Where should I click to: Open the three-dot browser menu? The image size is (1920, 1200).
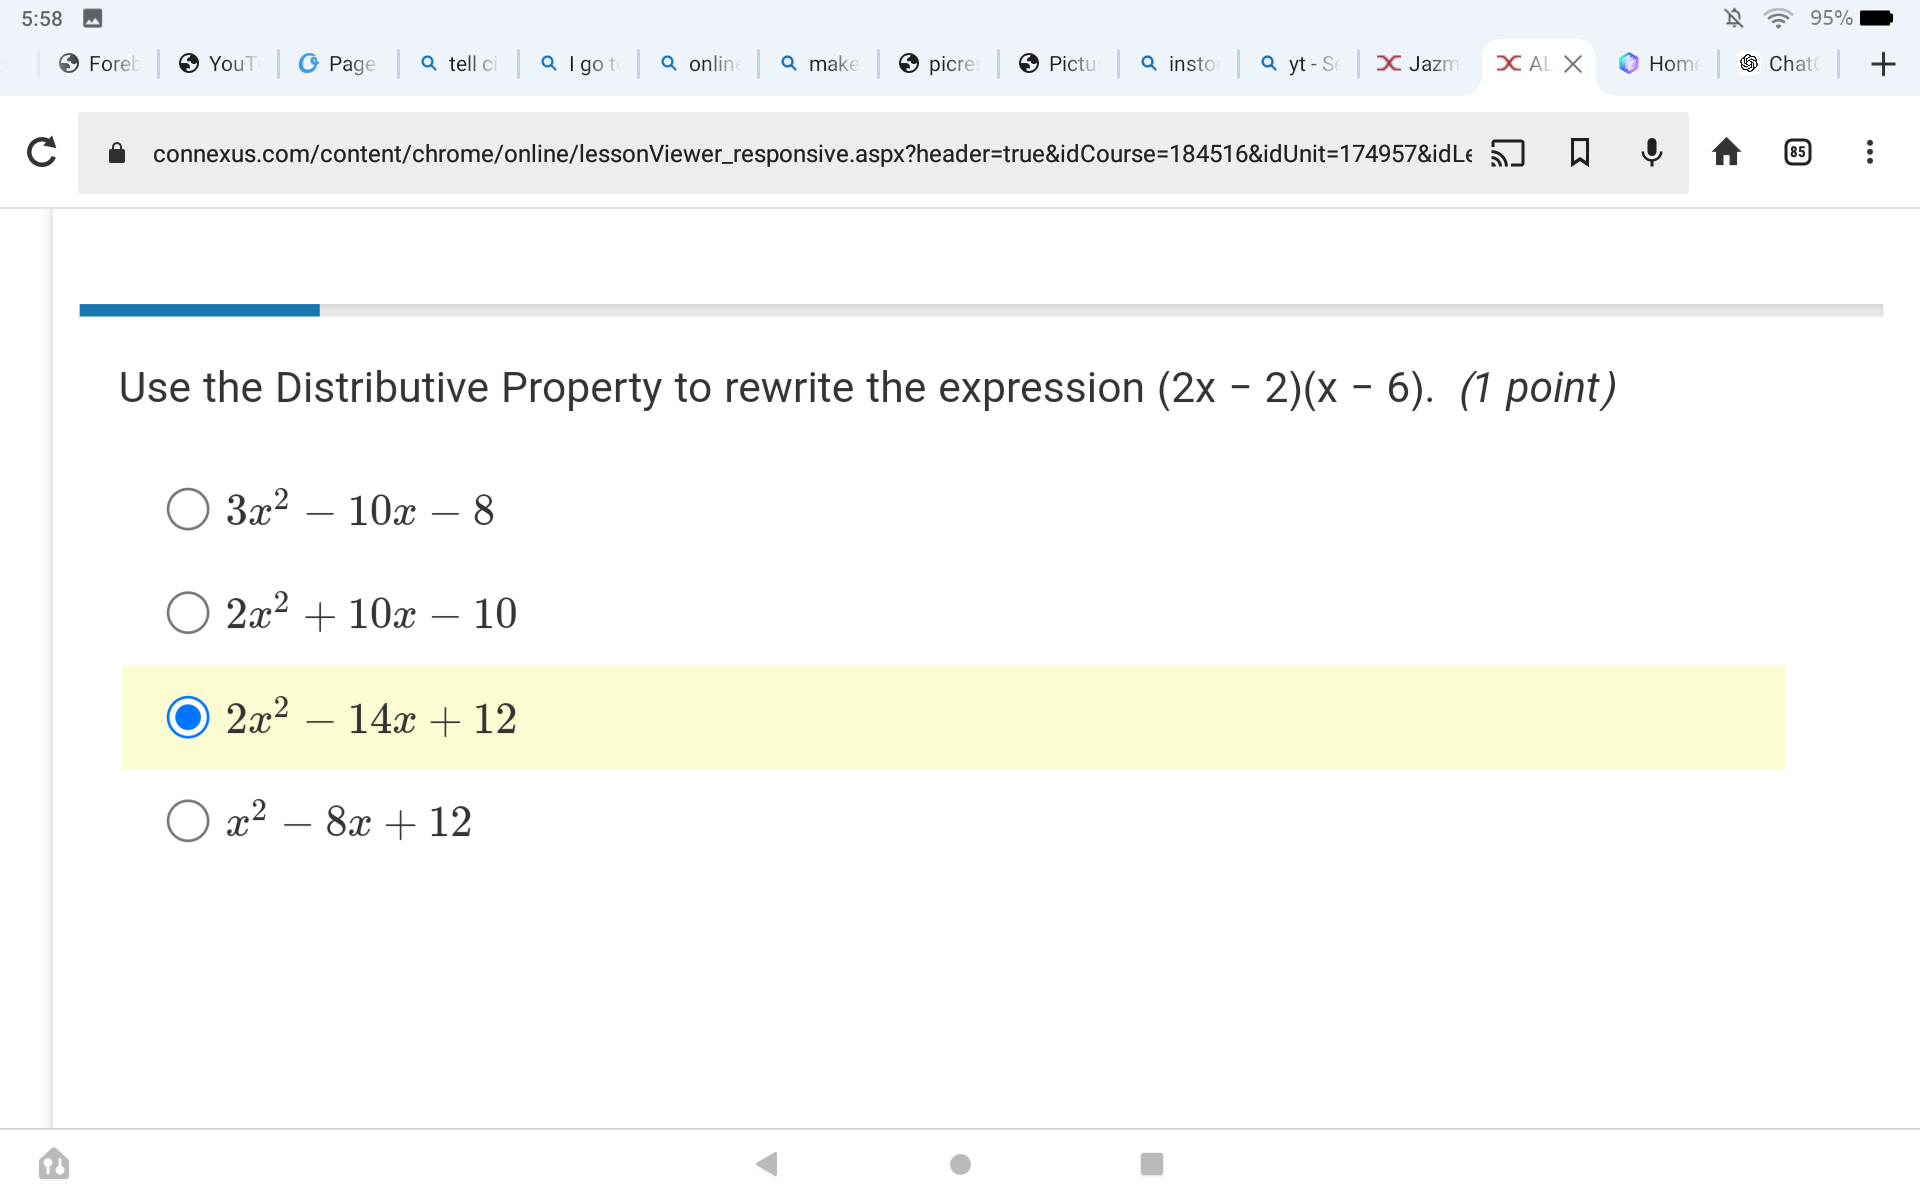tap(1869, 152)
